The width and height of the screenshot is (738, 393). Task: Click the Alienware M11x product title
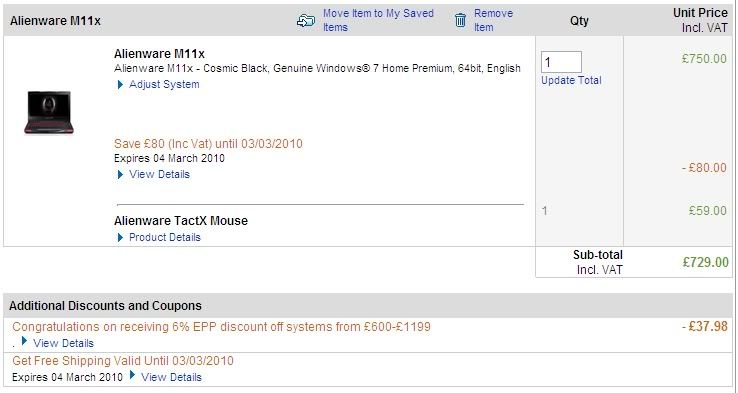159,54
